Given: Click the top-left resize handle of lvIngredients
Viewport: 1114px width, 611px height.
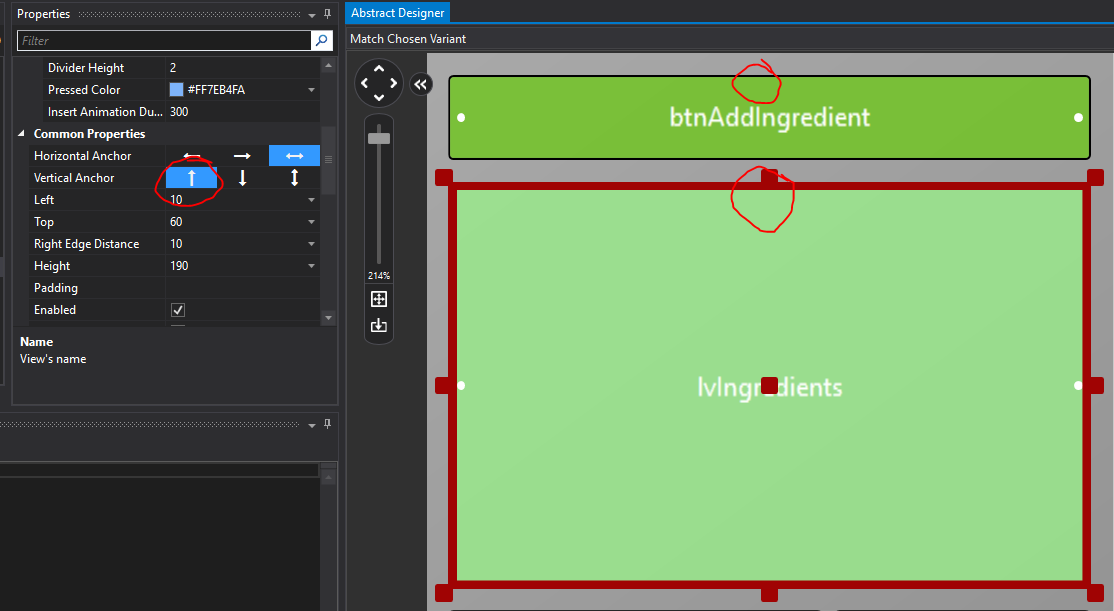Looking at the screenshot, I should (443, 178).
